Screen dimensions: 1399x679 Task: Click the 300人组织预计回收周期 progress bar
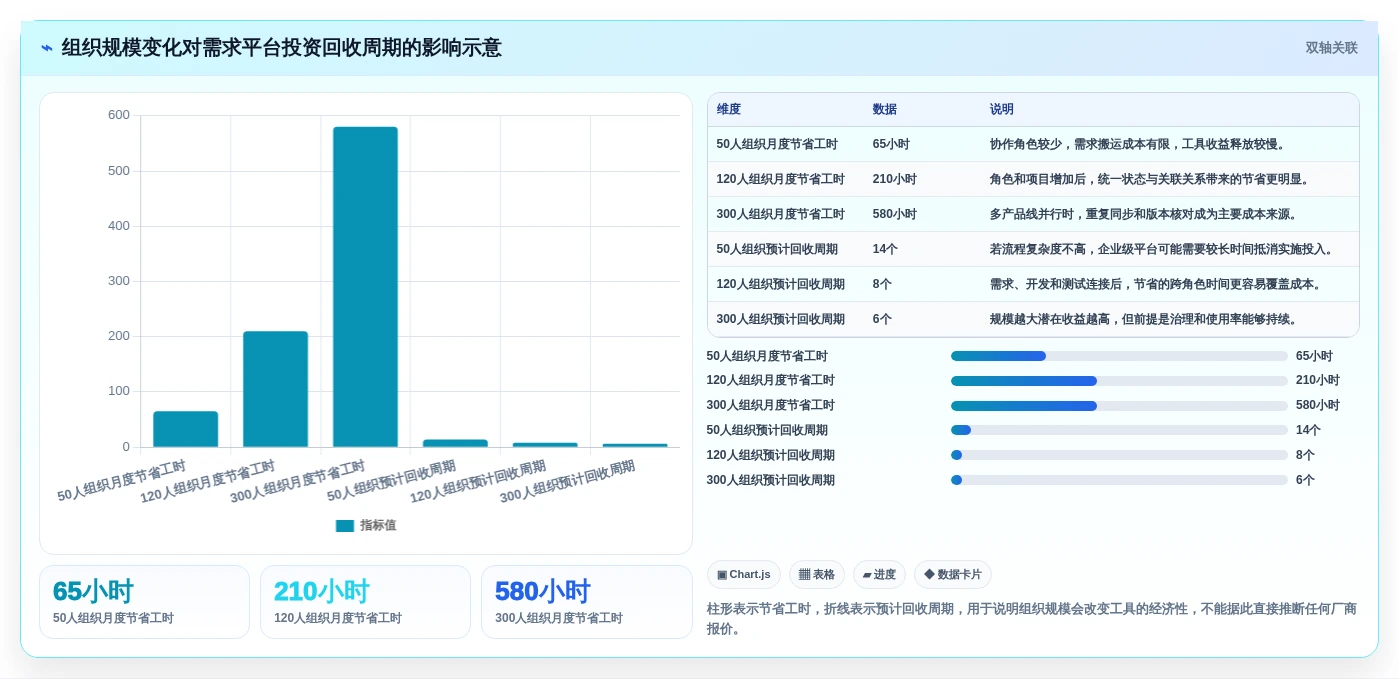pos(1119,480)
